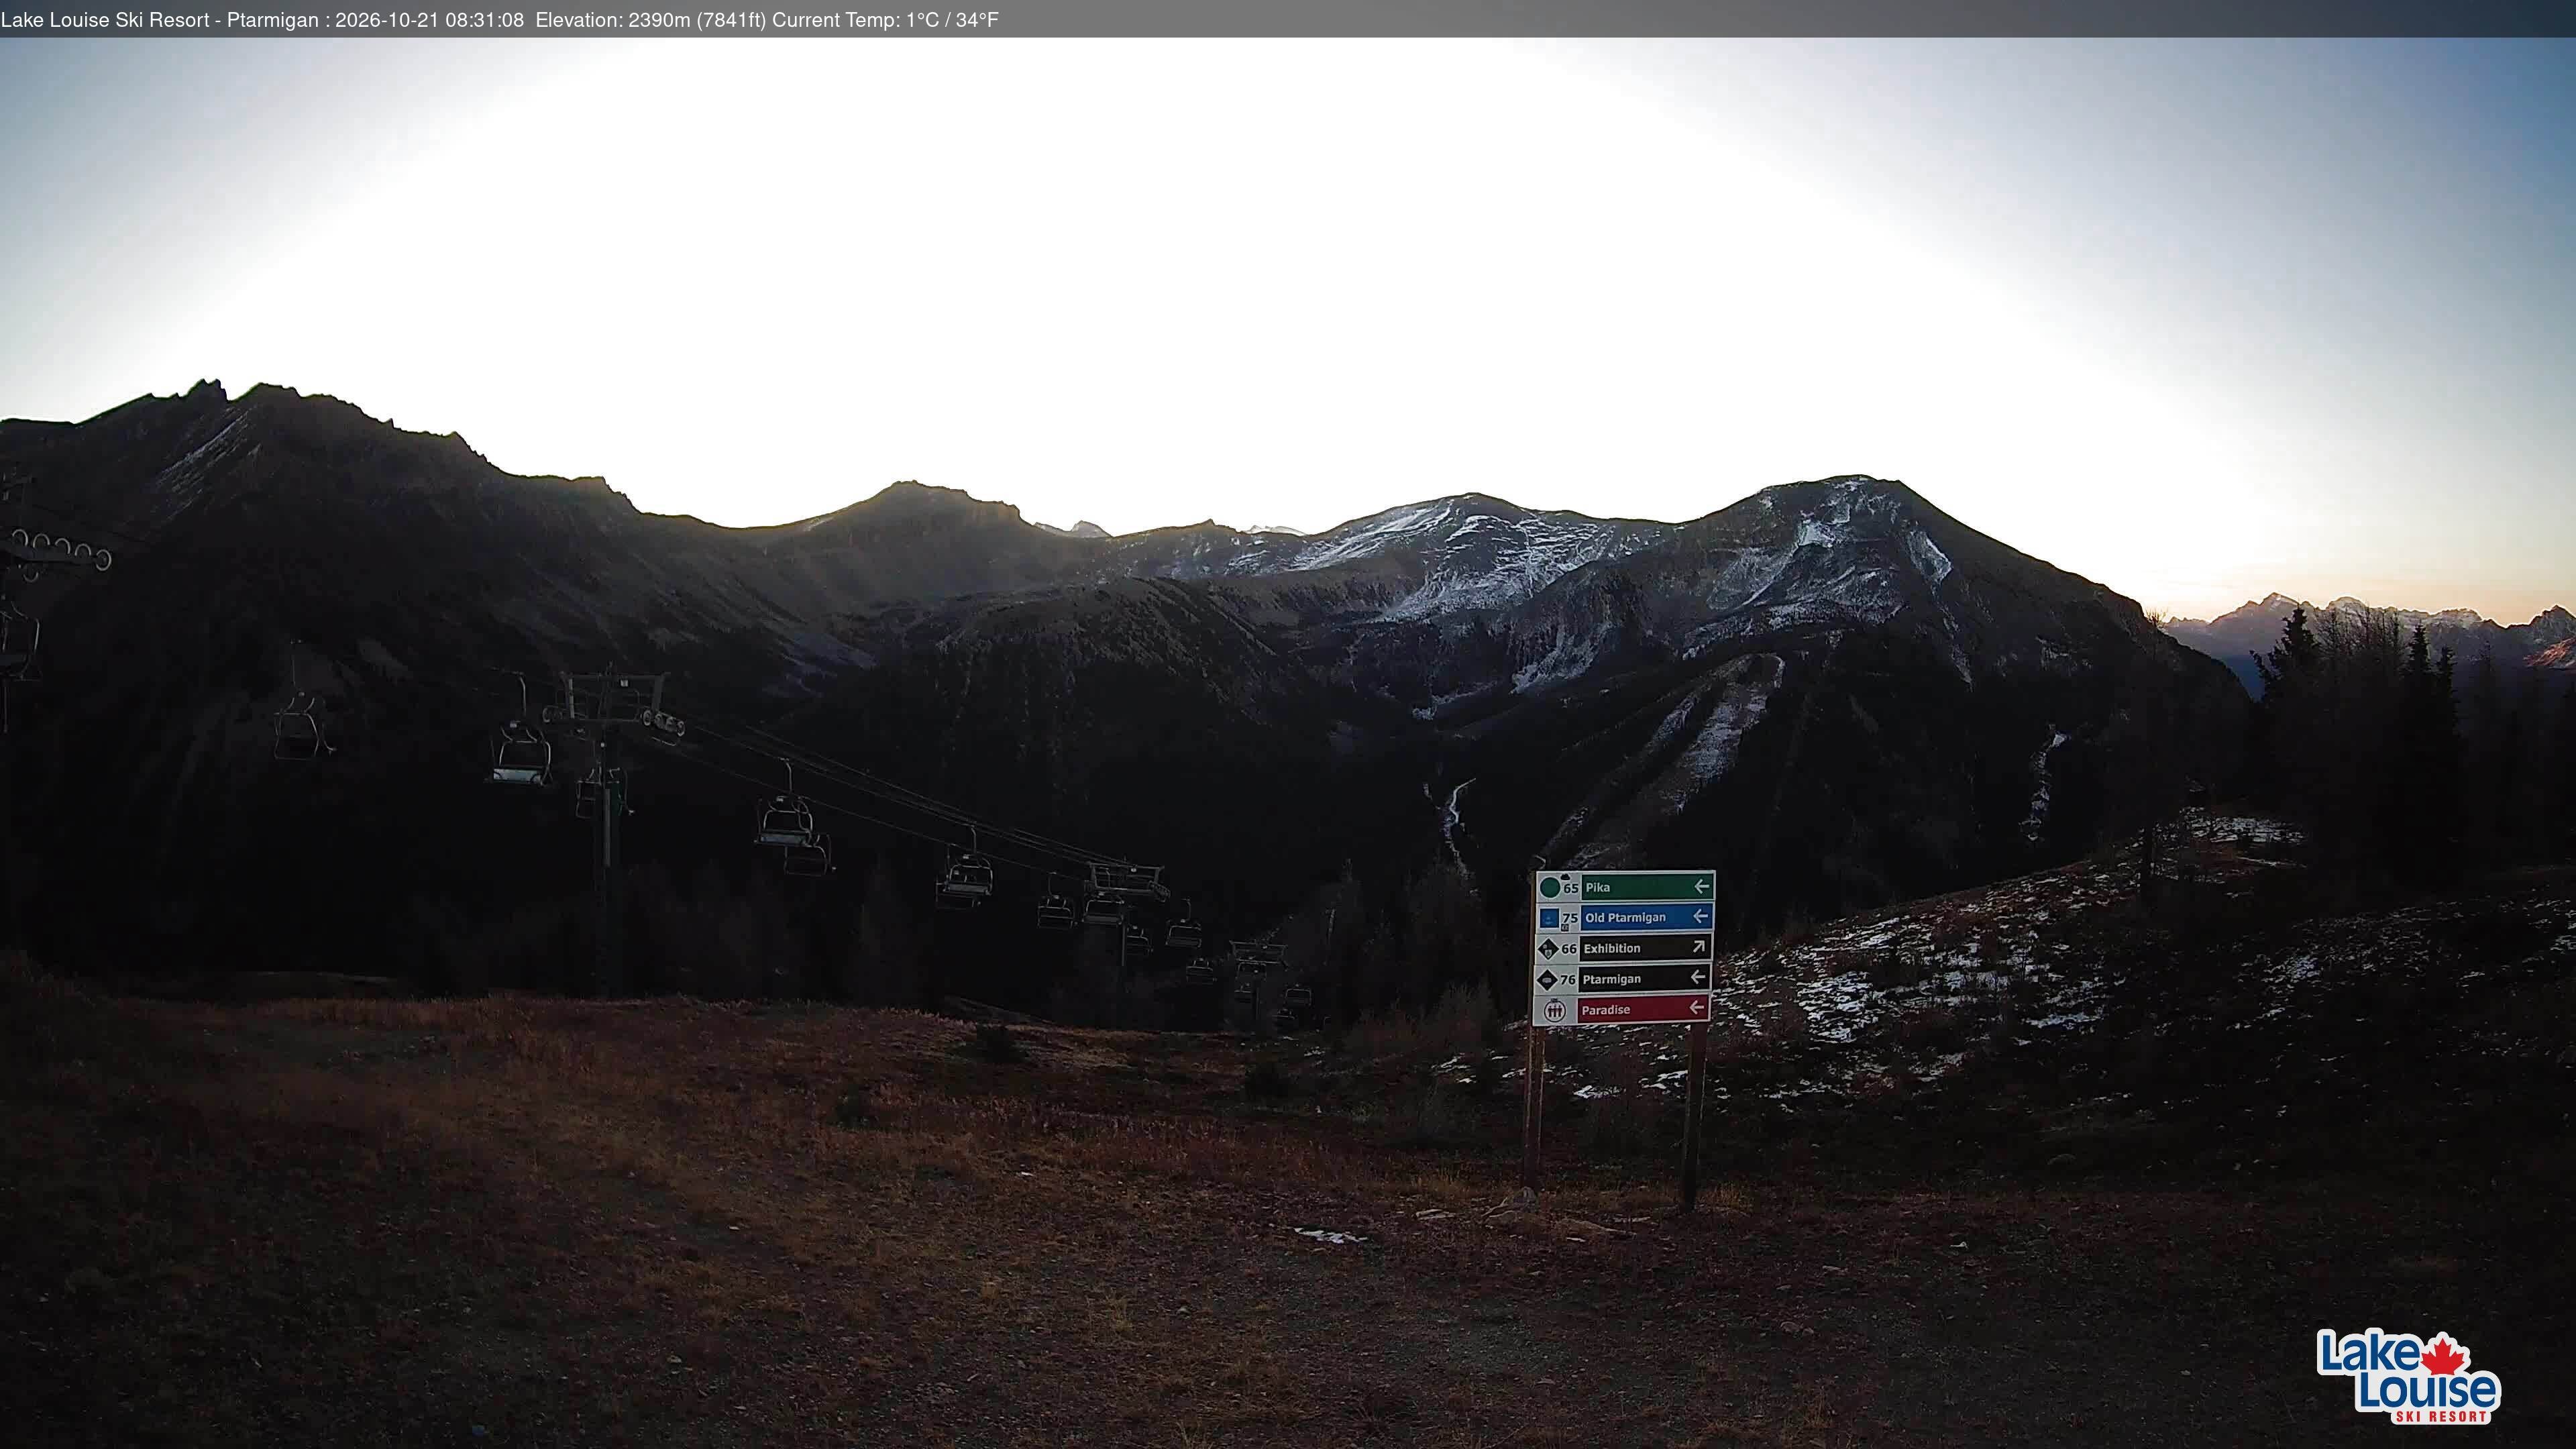Click the 'Lake Louise Ski Resort - Ptarmigan' title text
The image size is (2576, 1449).
pyautogui.click(x=160, y=20)
